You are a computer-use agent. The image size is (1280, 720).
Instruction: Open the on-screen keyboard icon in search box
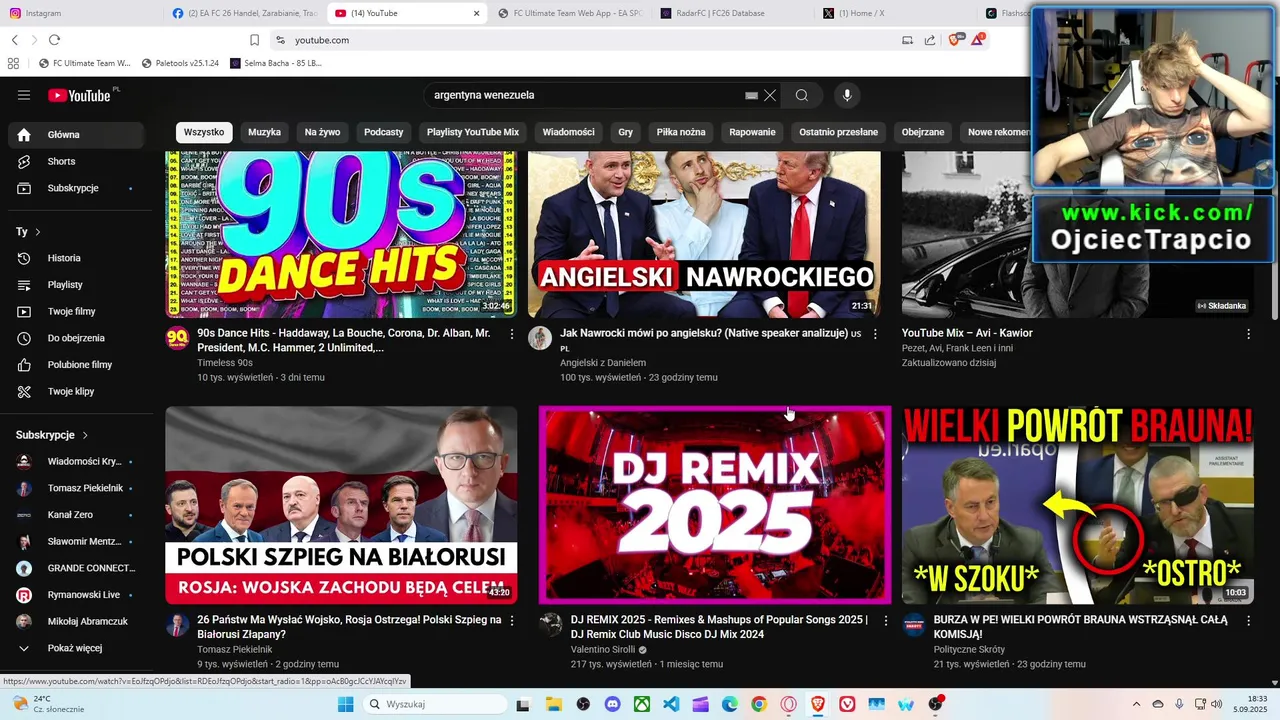pyautogui.click(x=751, y=95)
